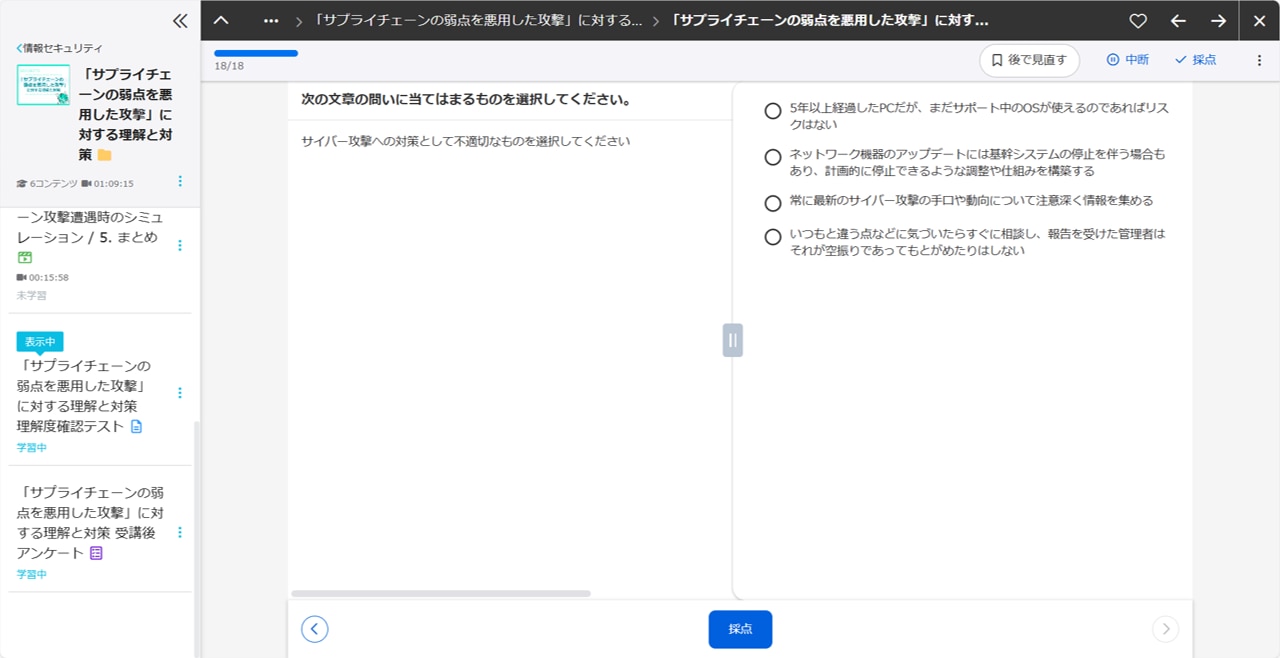Go to next content with right arrow
Image resolution: width=1280 pixels, height=658 pixels.
click(1218, 21)
